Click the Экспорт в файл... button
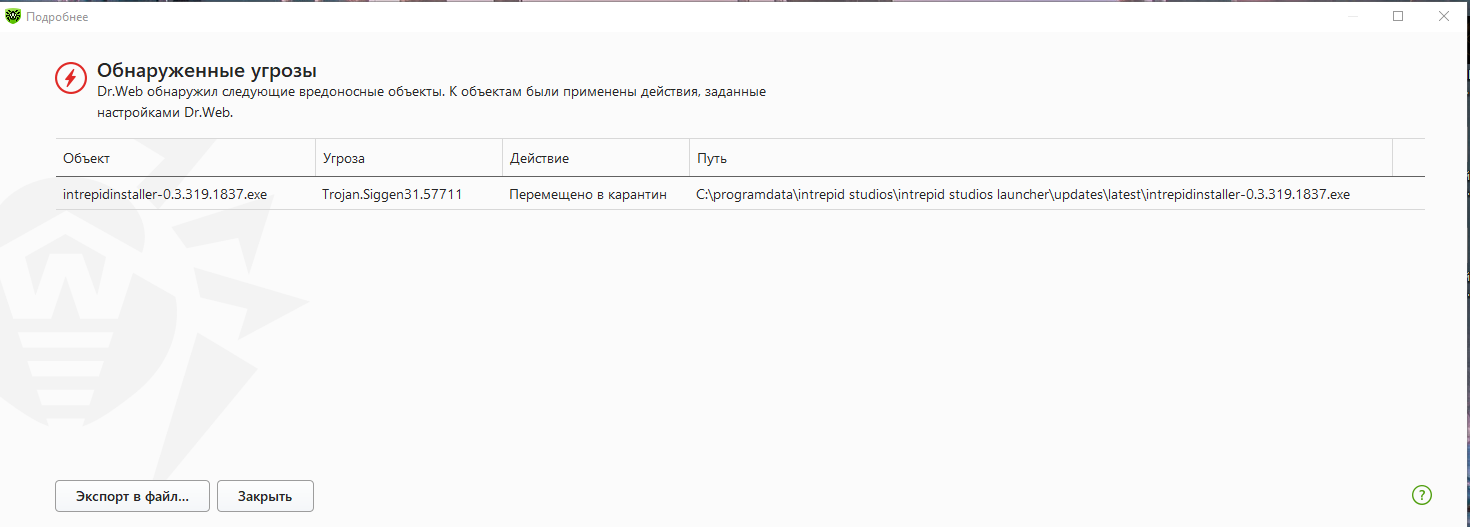 [x=133, y=496]
